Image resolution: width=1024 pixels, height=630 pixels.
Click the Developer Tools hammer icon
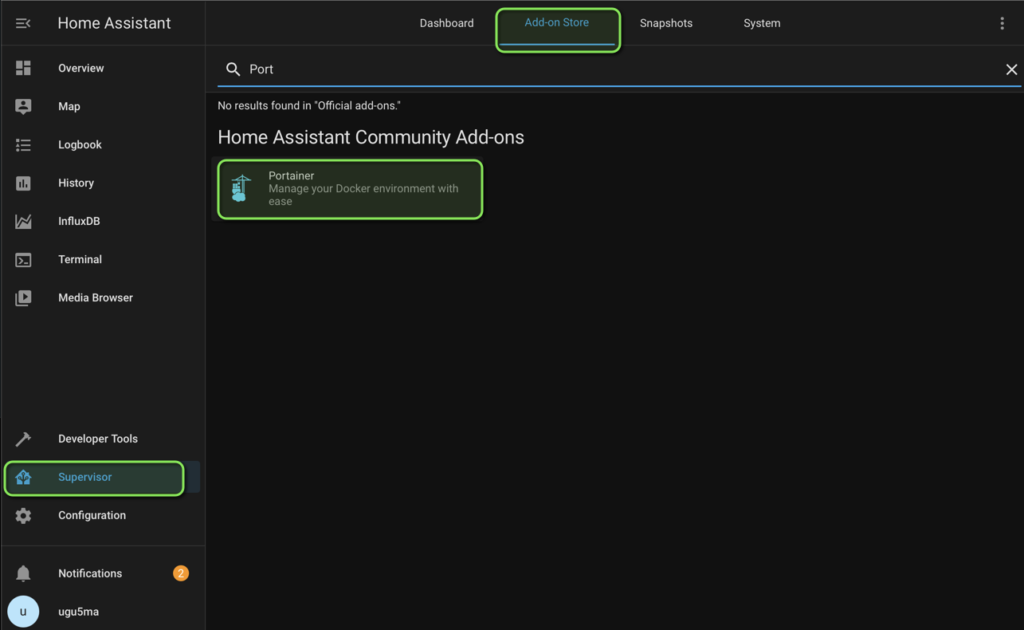tap(24, 439)
